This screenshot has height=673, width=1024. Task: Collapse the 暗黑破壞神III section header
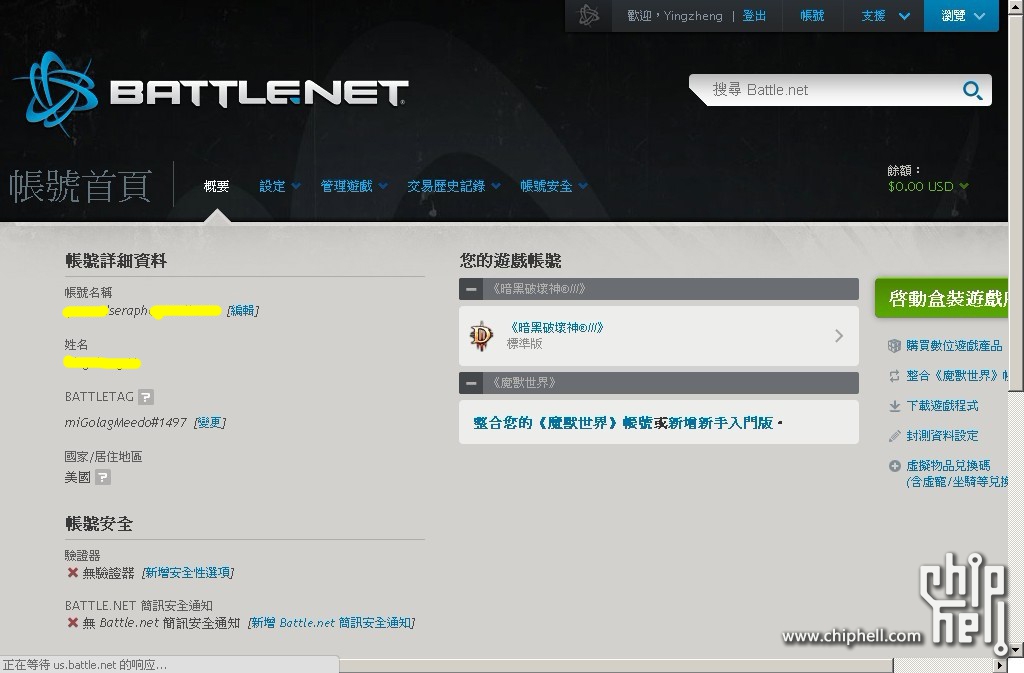(471, 289)
